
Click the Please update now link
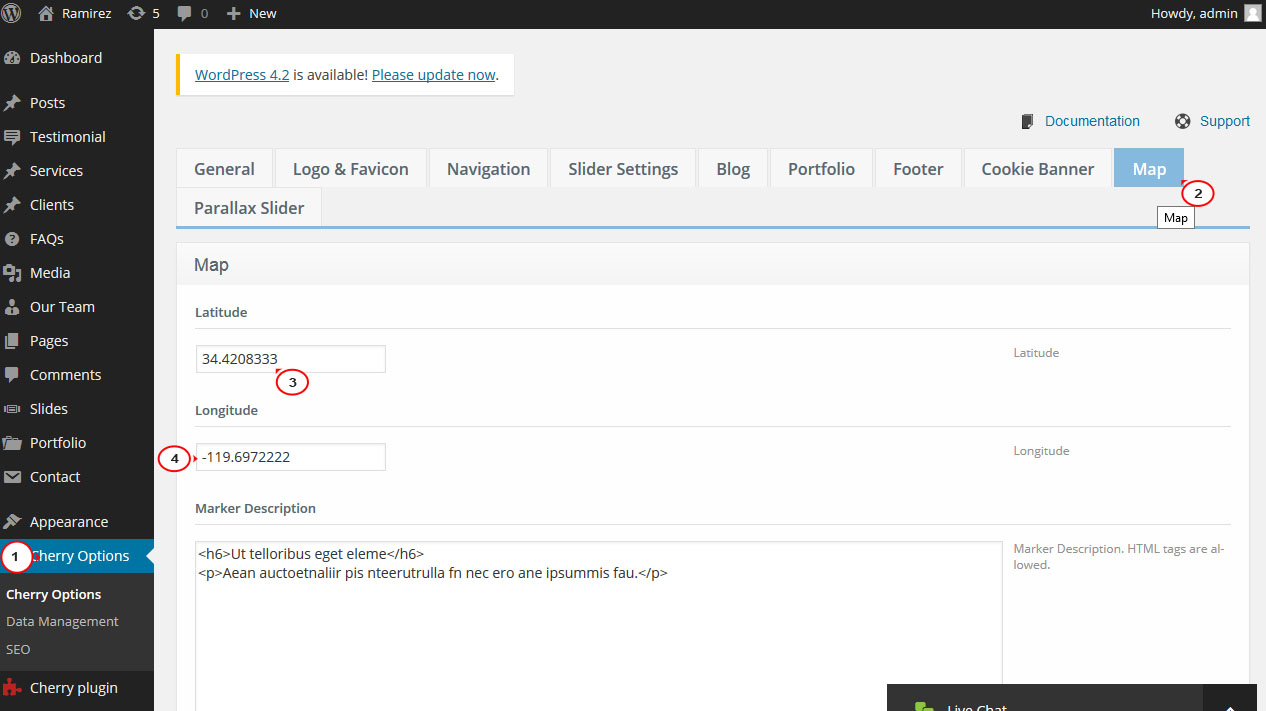point(434,74)
